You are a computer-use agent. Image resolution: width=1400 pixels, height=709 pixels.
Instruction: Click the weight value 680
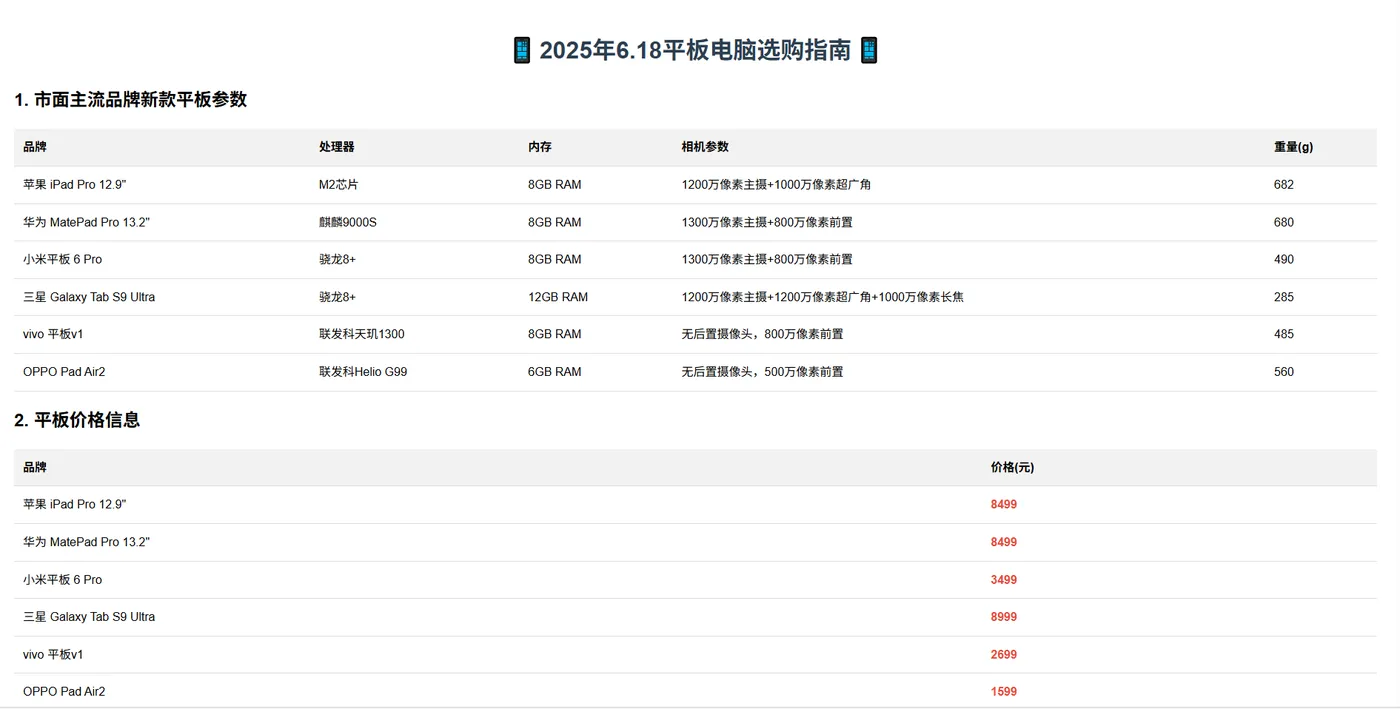point(1284,222)
